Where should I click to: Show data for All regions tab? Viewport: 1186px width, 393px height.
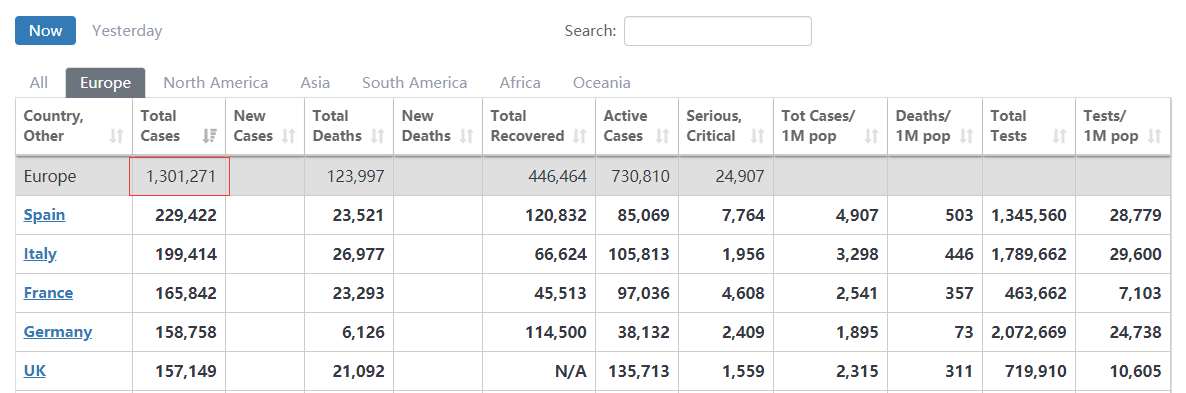click(39, 82)
